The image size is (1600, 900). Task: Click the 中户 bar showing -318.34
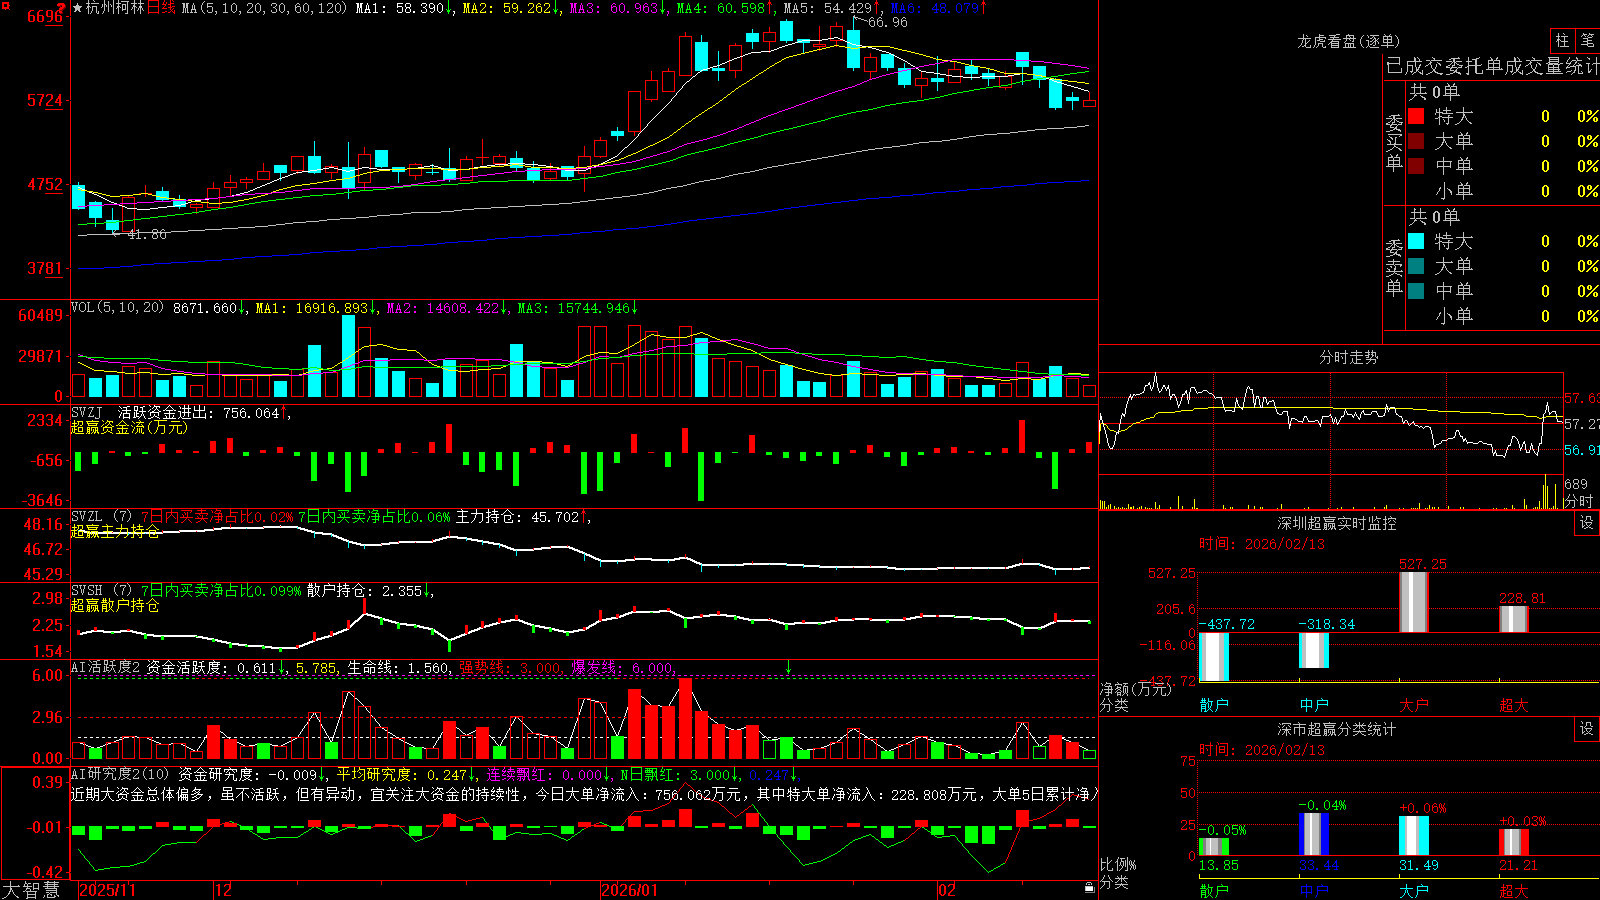[1314, 650]
